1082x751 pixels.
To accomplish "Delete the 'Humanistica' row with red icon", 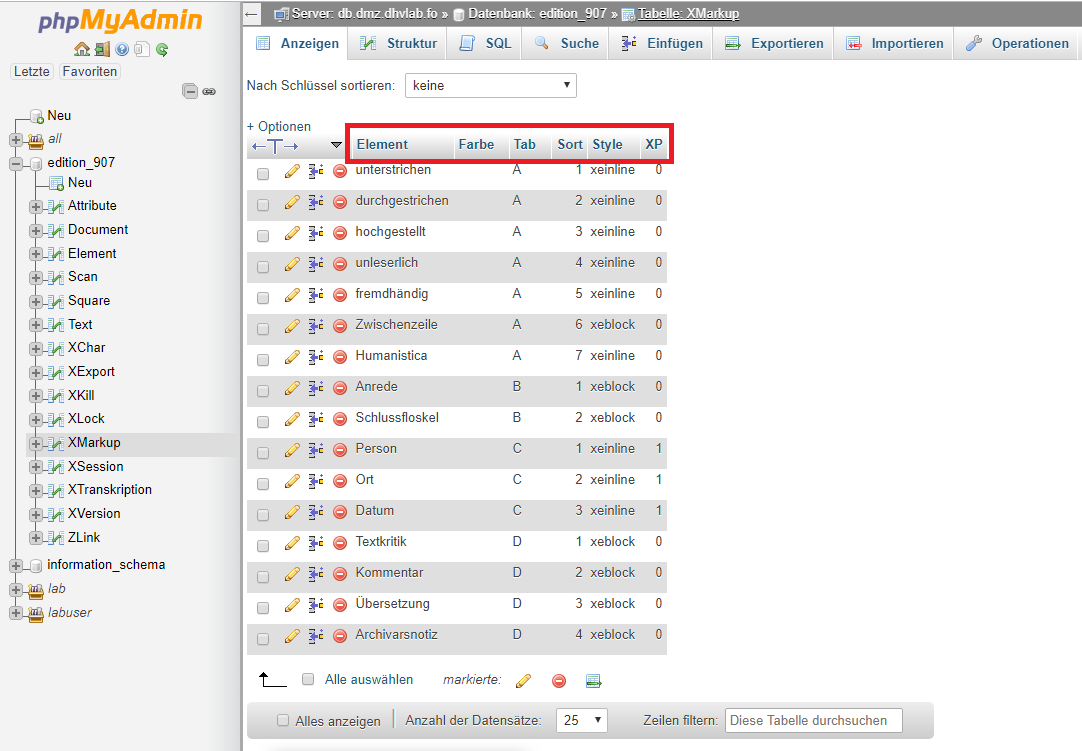I will tap(340, 357).
